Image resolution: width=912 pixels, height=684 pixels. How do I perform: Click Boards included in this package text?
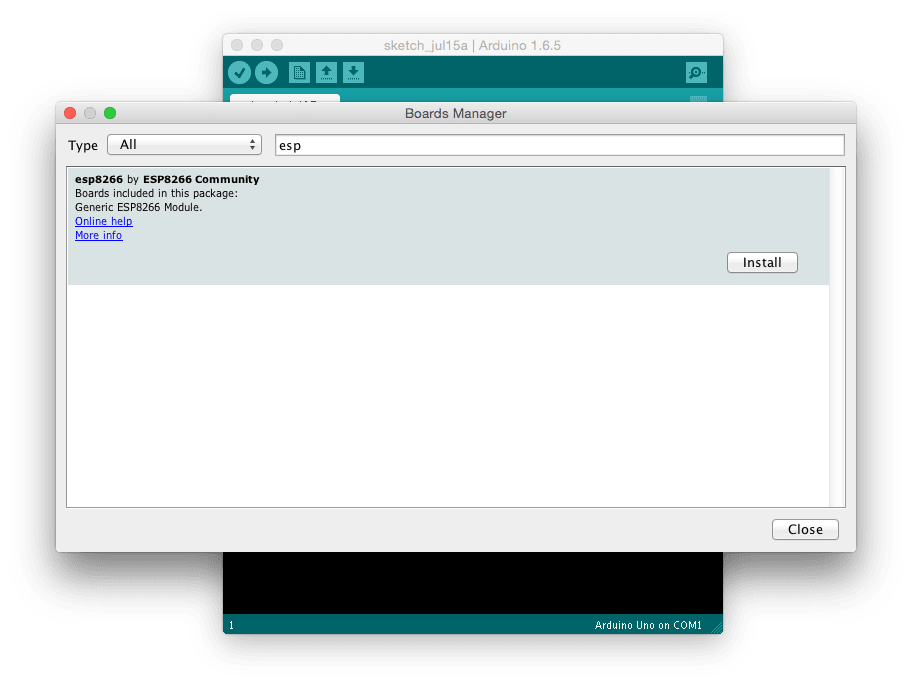pyautogui.click(x=156, y=193)
